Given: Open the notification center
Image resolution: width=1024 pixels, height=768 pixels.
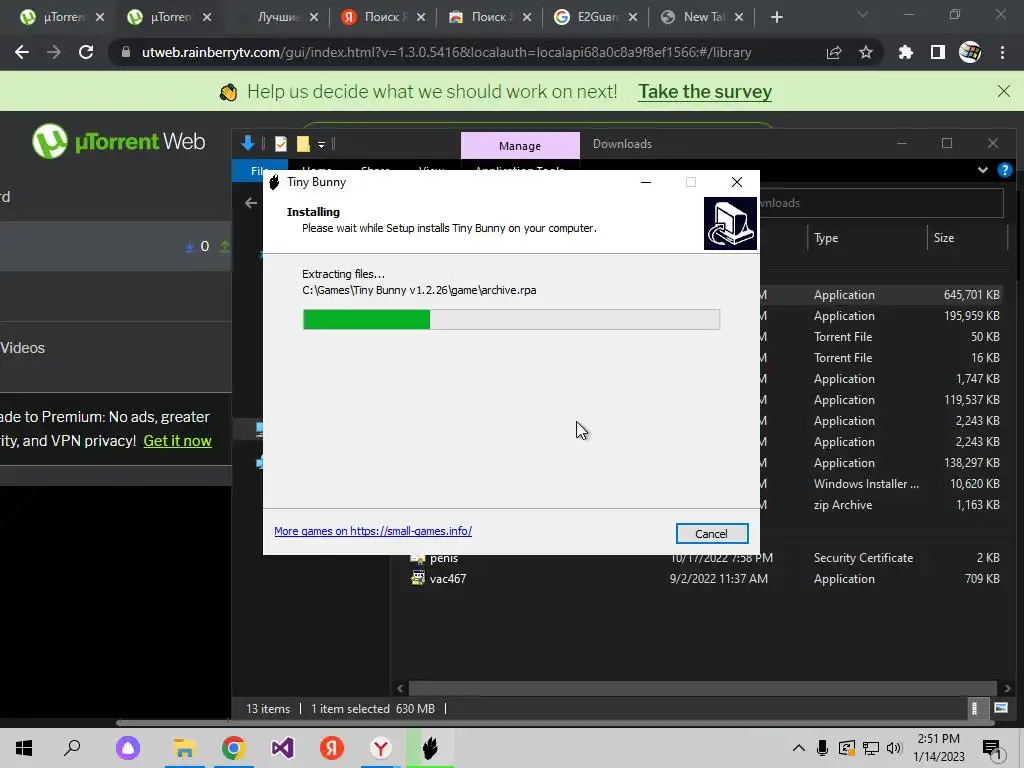Looking at the screenshot, I should click(992, 750).
